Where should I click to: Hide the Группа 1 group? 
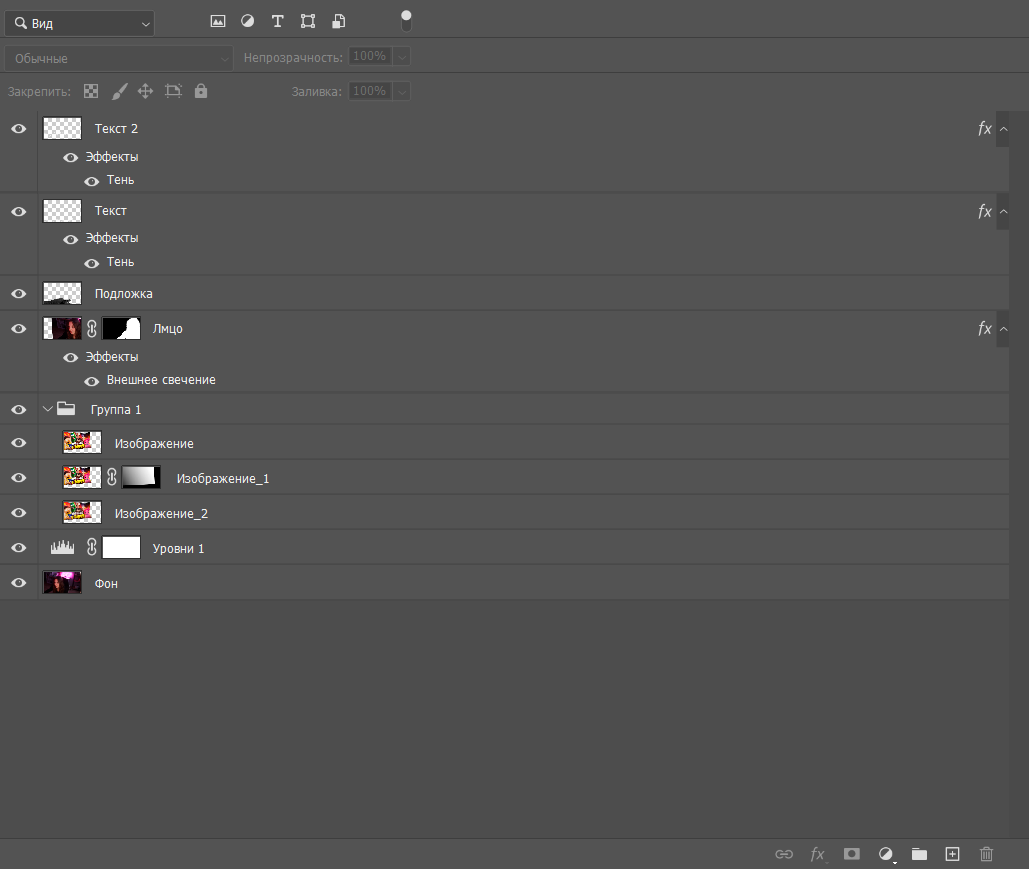pyautogui.click(x=19, y=410)
